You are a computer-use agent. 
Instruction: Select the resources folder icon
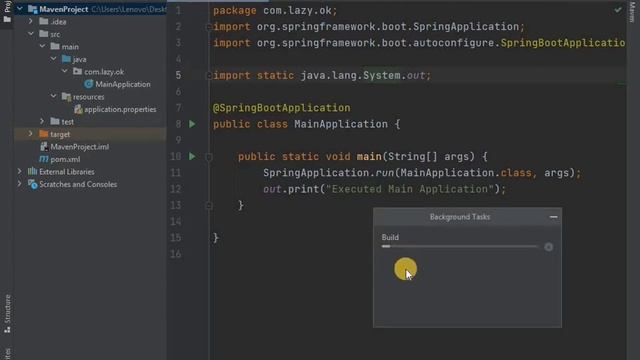pyautogui.click(x=66, y=96)
